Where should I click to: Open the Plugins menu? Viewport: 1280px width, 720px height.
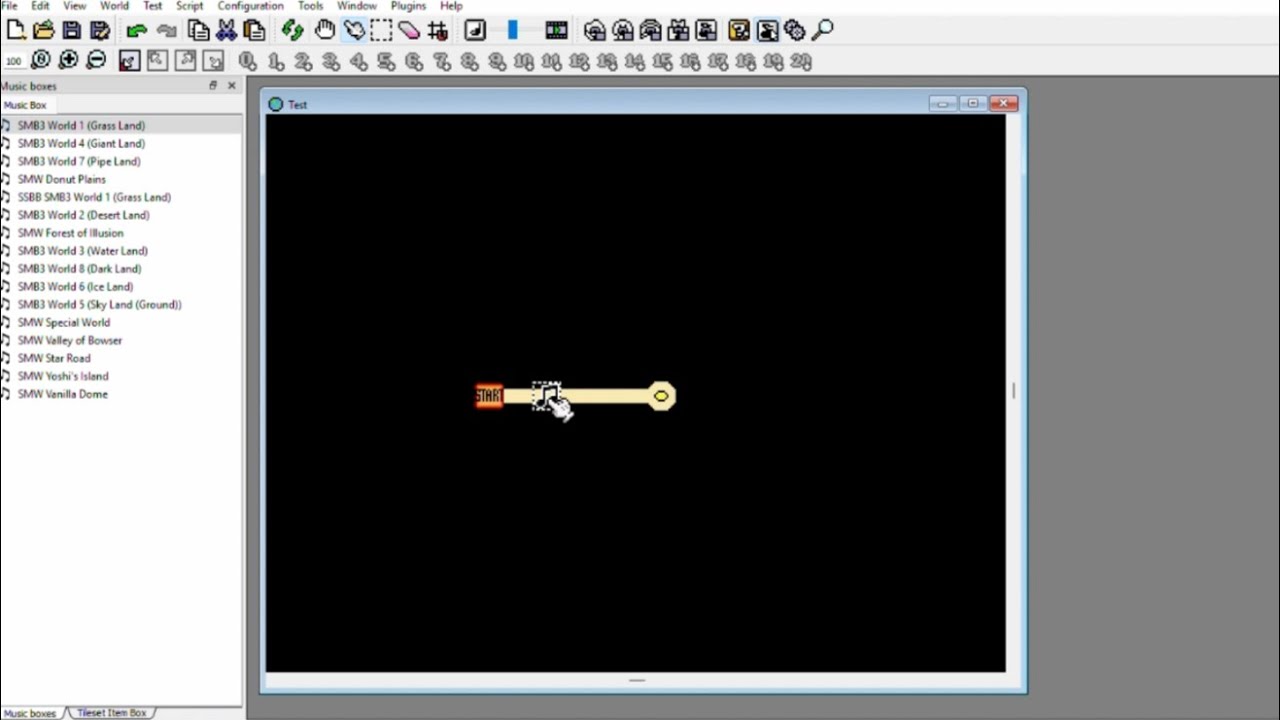click(408, 6)
